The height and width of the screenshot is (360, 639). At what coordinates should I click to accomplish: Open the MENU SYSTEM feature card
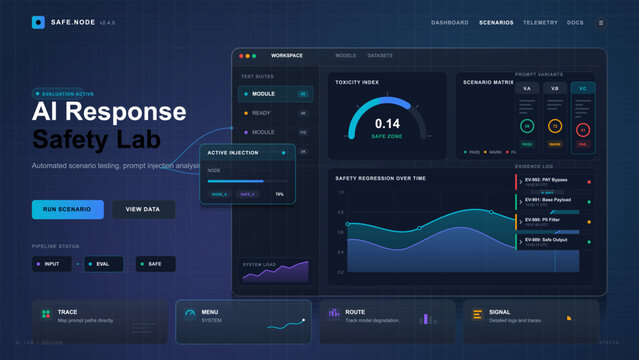[243, 322]
